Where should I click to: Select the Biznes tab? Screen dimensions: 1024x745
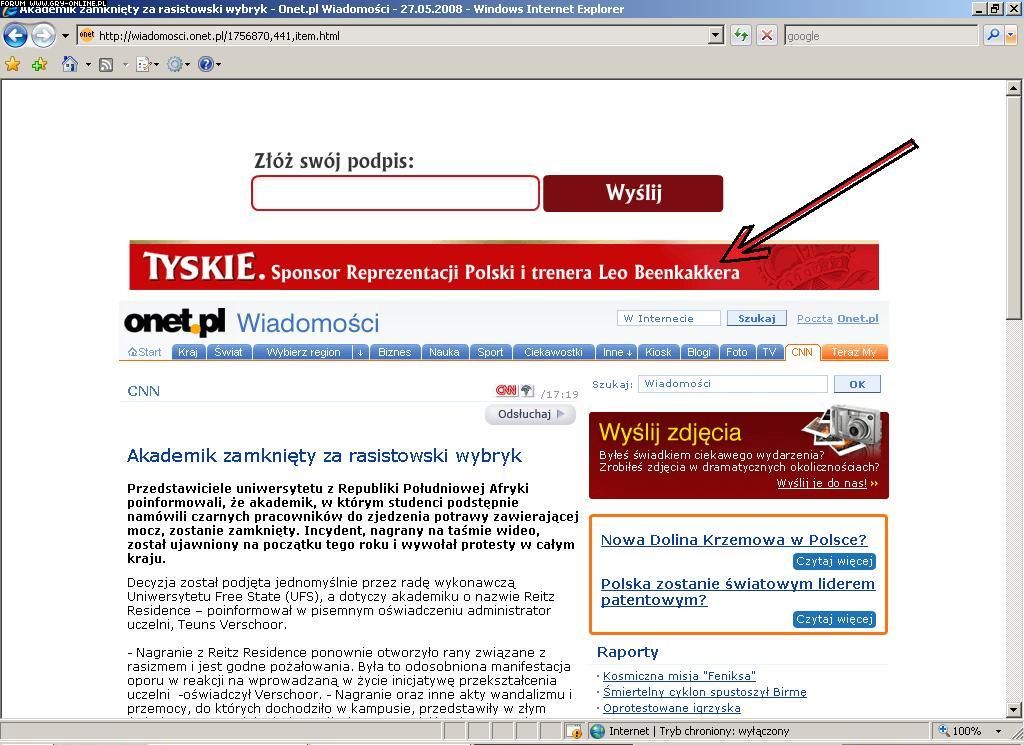click(395, 352)
